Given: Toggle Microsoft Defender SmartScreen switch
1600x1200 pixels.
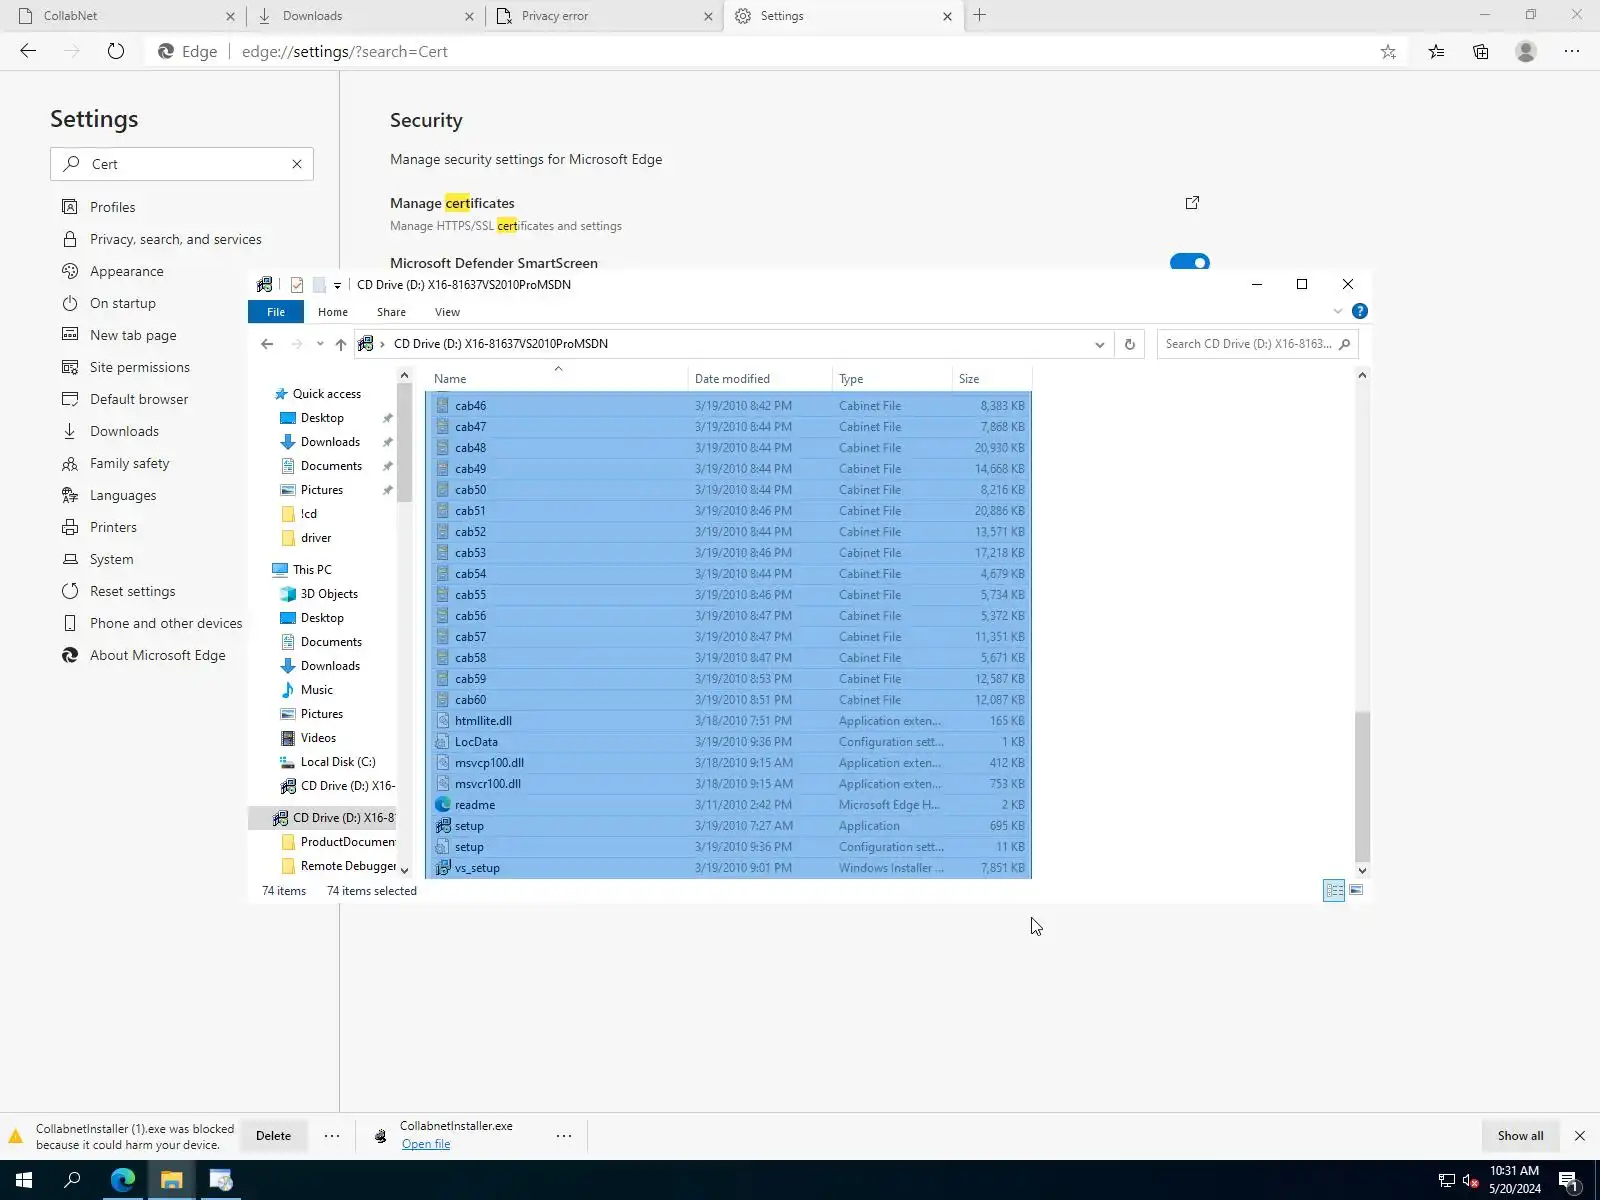Looking at the screenshot, I should pos(1190,263).
